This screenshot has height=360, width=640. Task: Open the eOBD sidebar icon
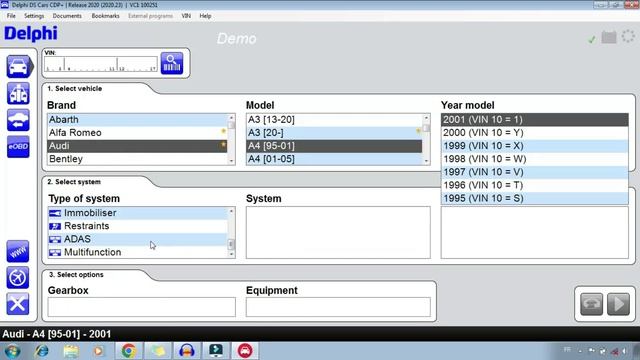coord(18,147)
